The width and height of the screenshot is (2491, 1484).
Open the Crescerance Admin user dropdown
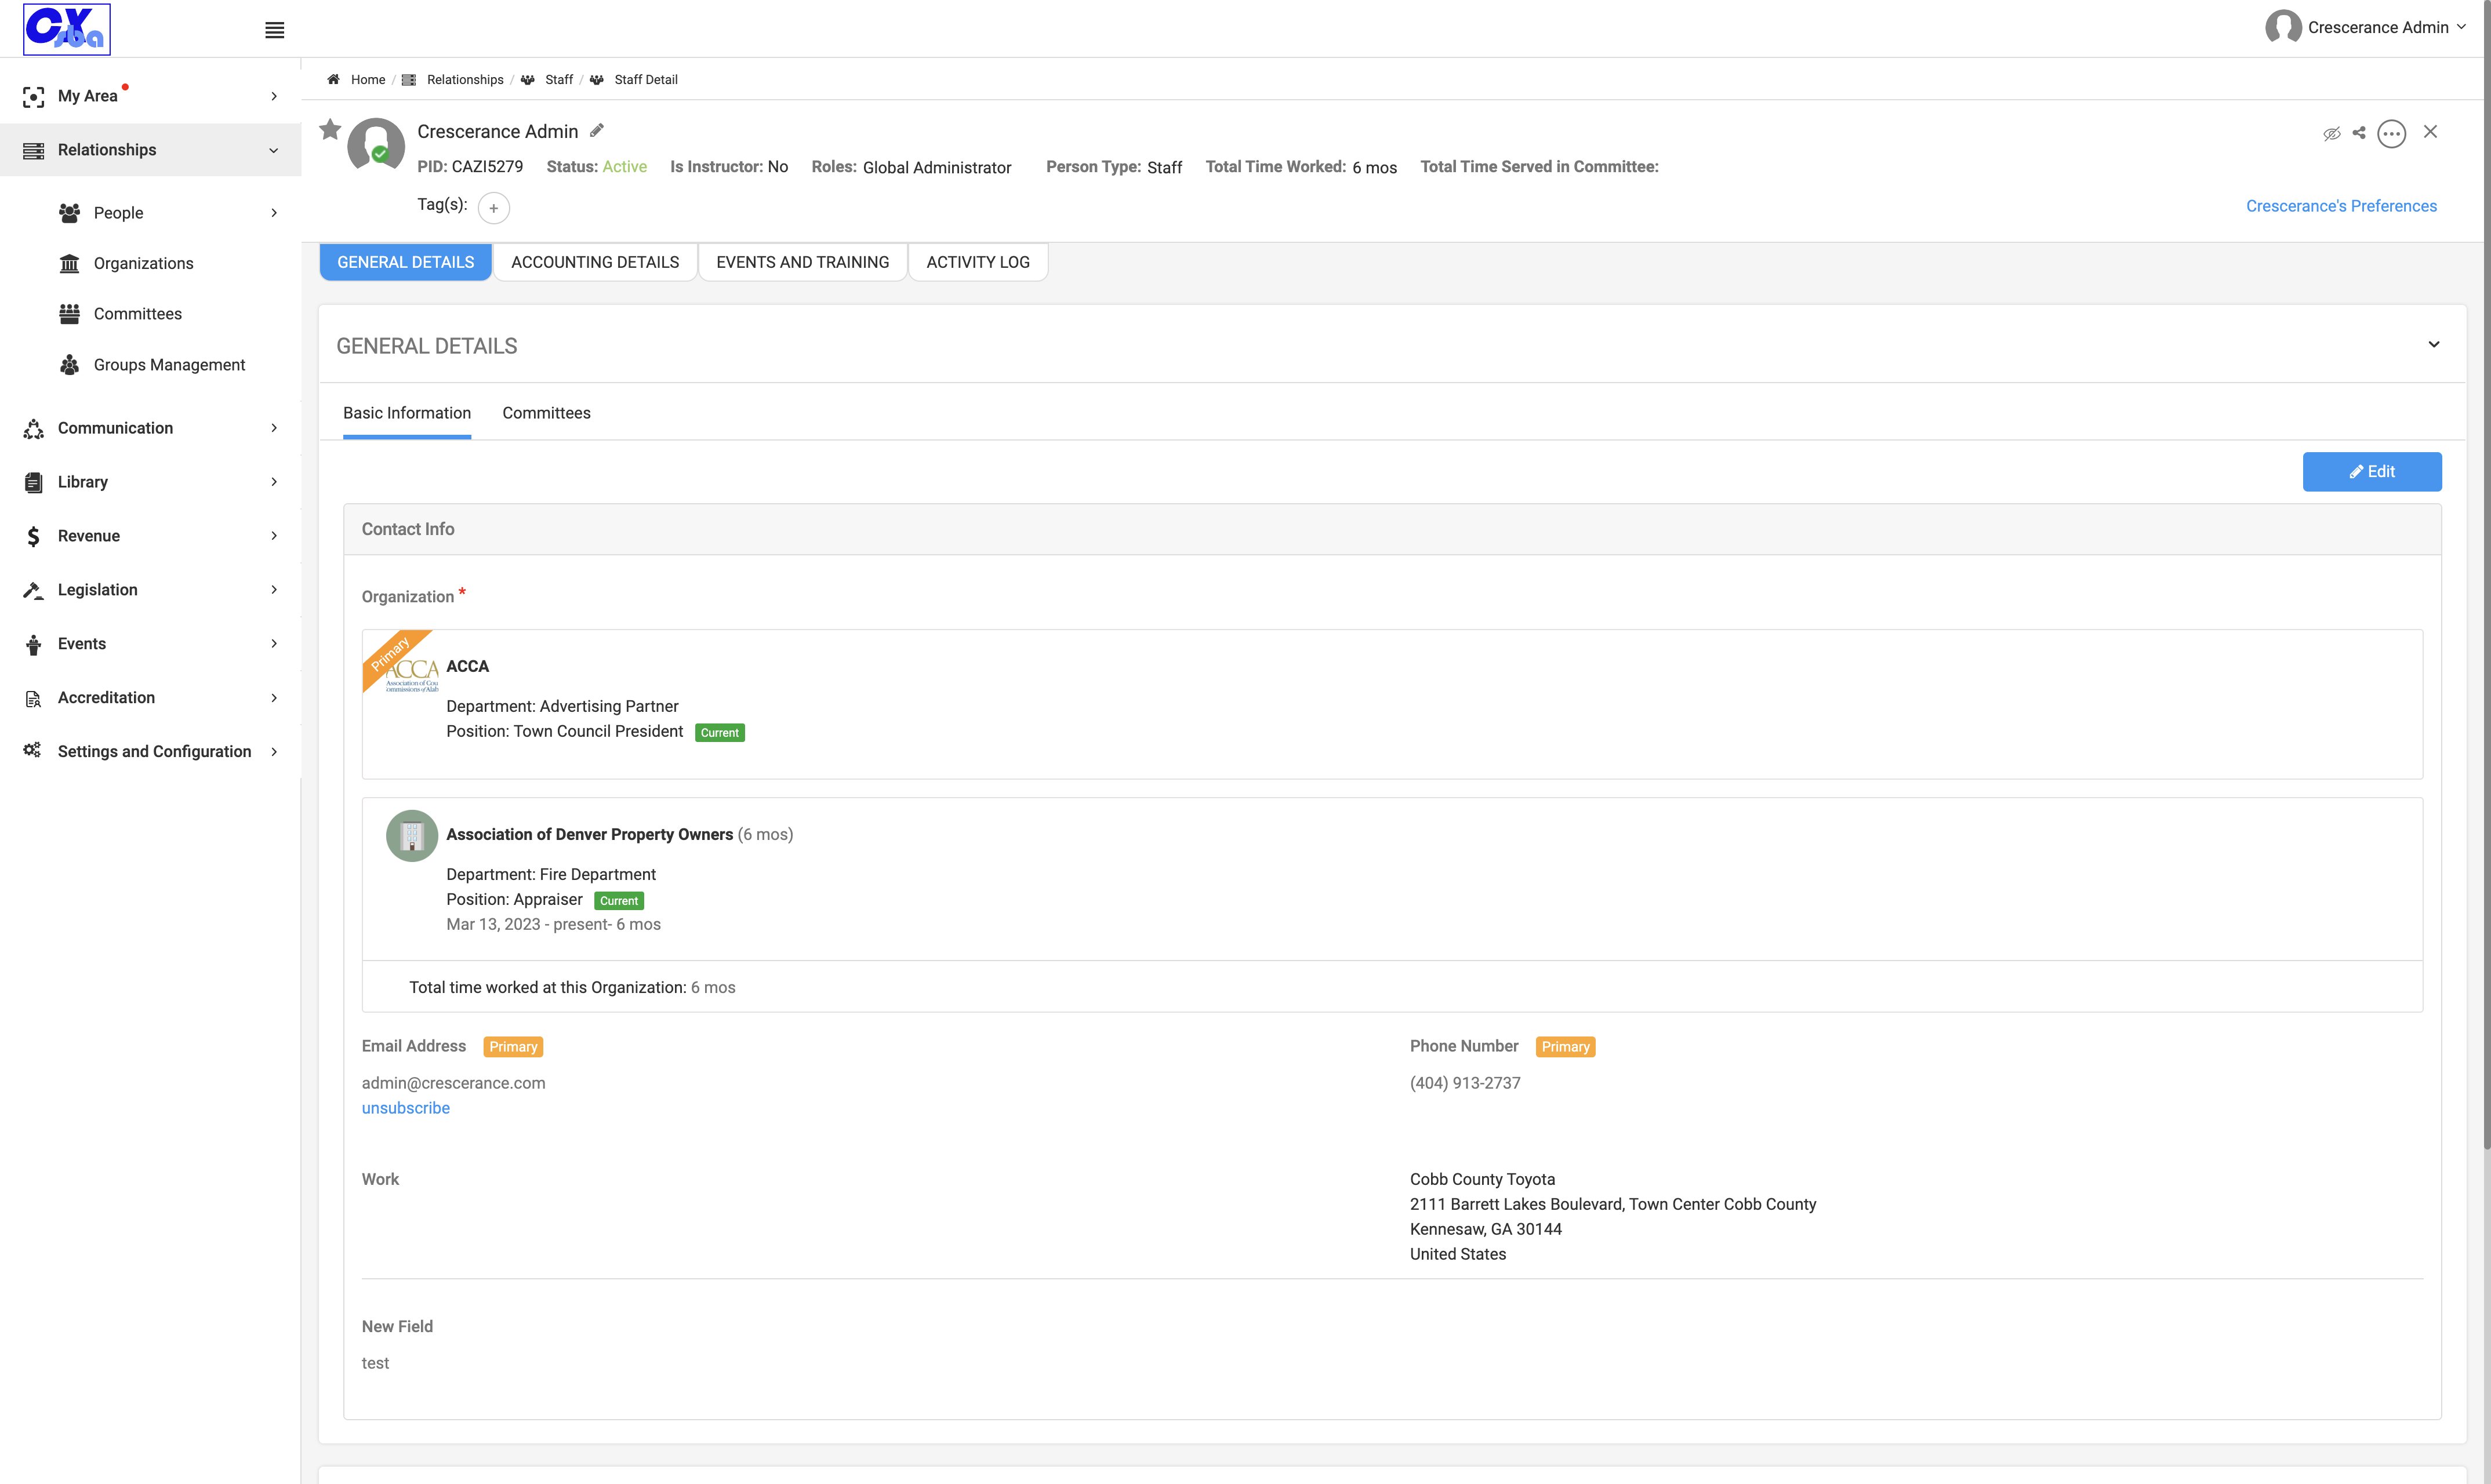coord(2366,27)
